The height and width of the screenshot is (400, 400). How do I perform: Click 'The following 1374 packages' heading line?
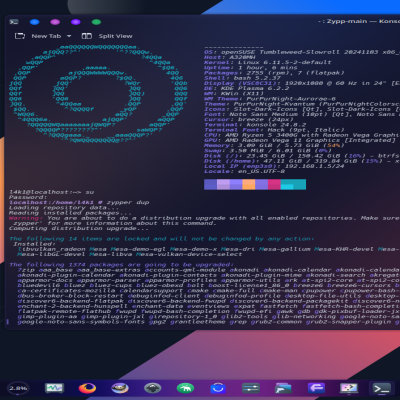(121, 265)
